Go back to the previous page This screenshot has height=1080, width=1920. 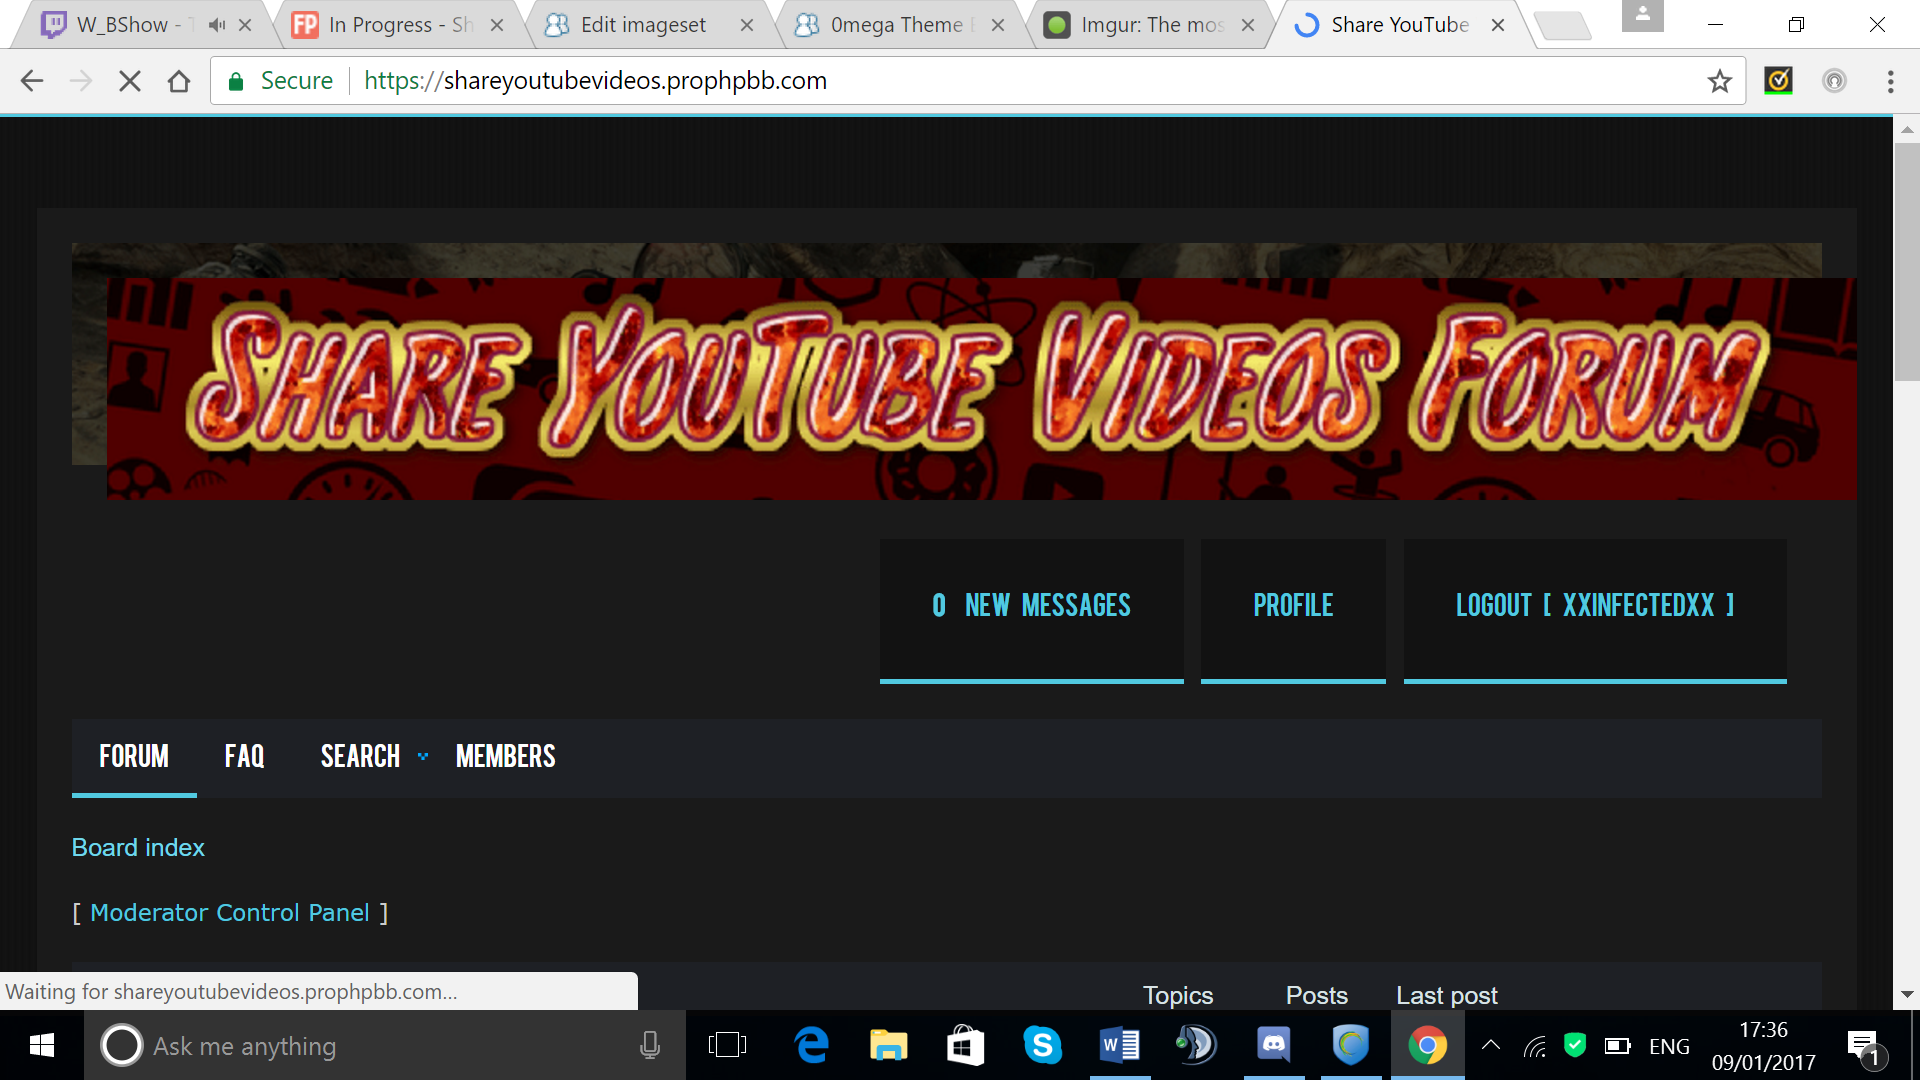click(32, 81)
